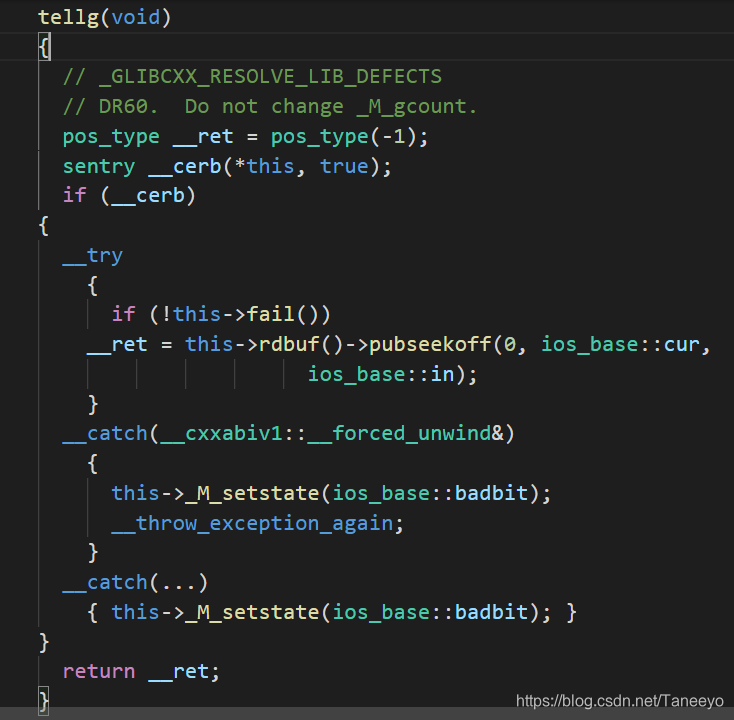
Task: Click pos_type(-1) initializer
Action: 344,137
